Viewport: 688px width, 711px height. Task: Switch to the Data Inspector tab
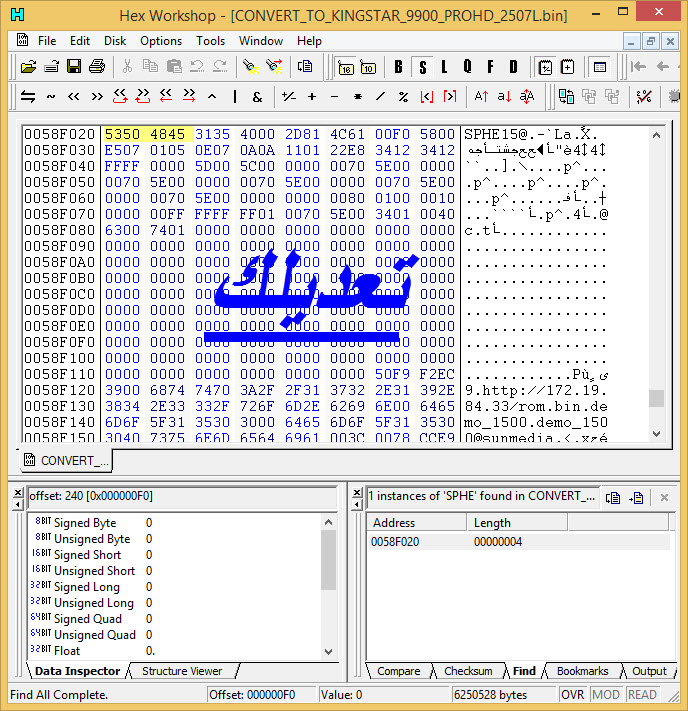(x=77, y=671)
